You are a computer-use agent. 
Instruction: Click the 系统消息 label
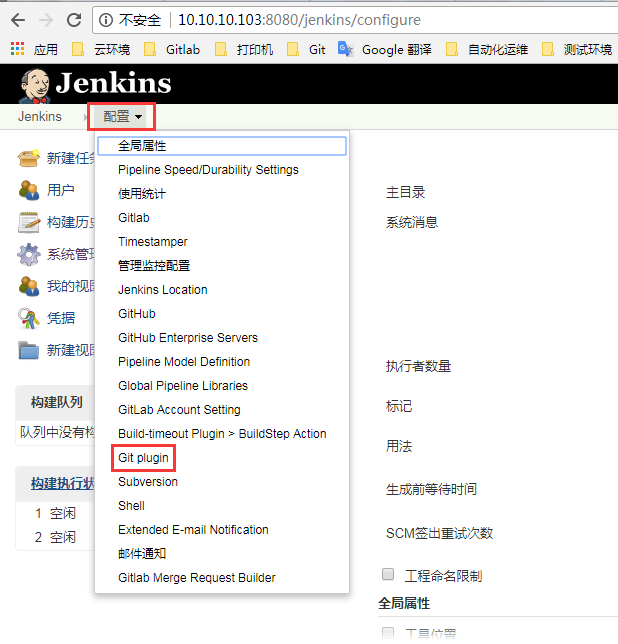[412, 222]
